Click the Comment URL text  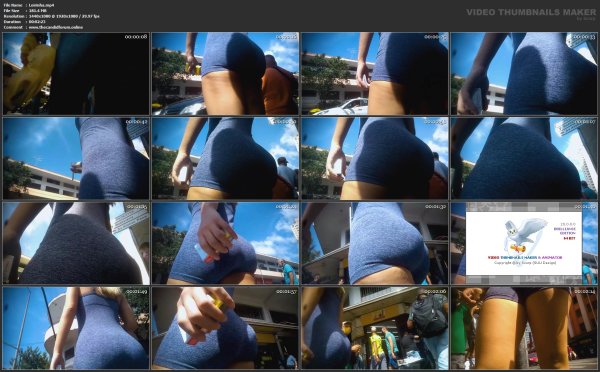(x=55, y=27)
